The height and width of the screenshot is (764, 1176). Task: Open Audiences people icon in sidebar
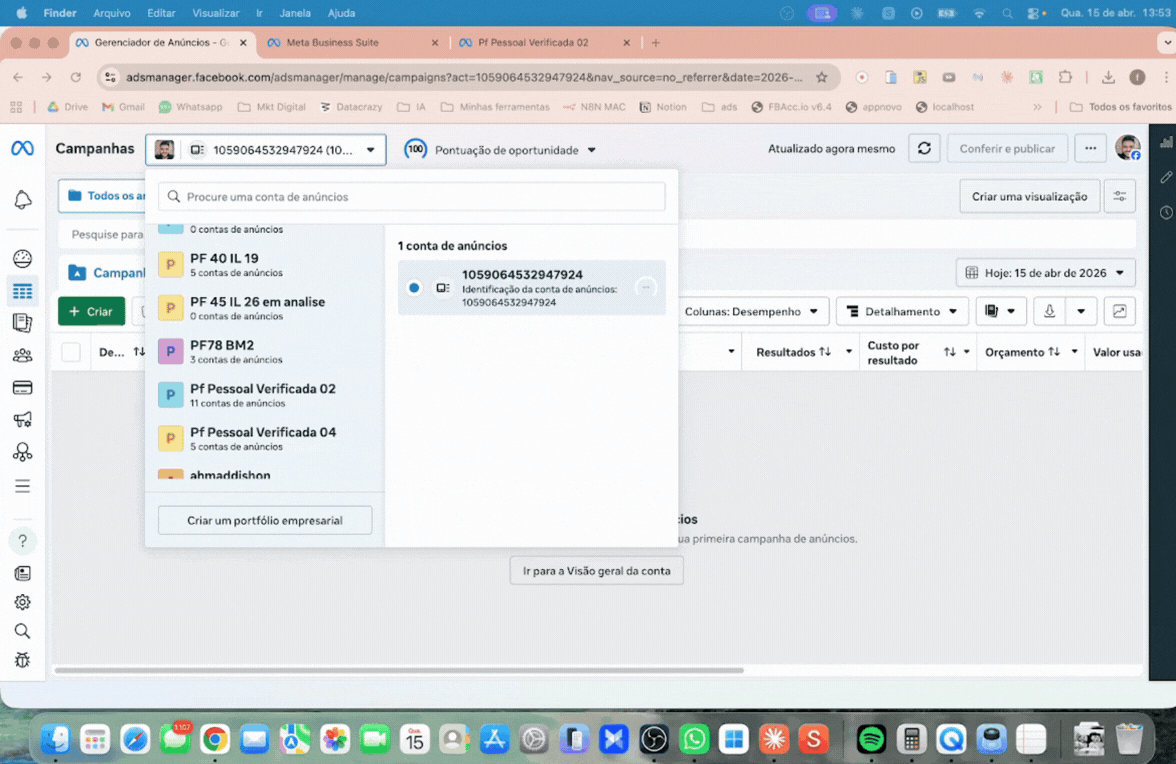(22, 355)
